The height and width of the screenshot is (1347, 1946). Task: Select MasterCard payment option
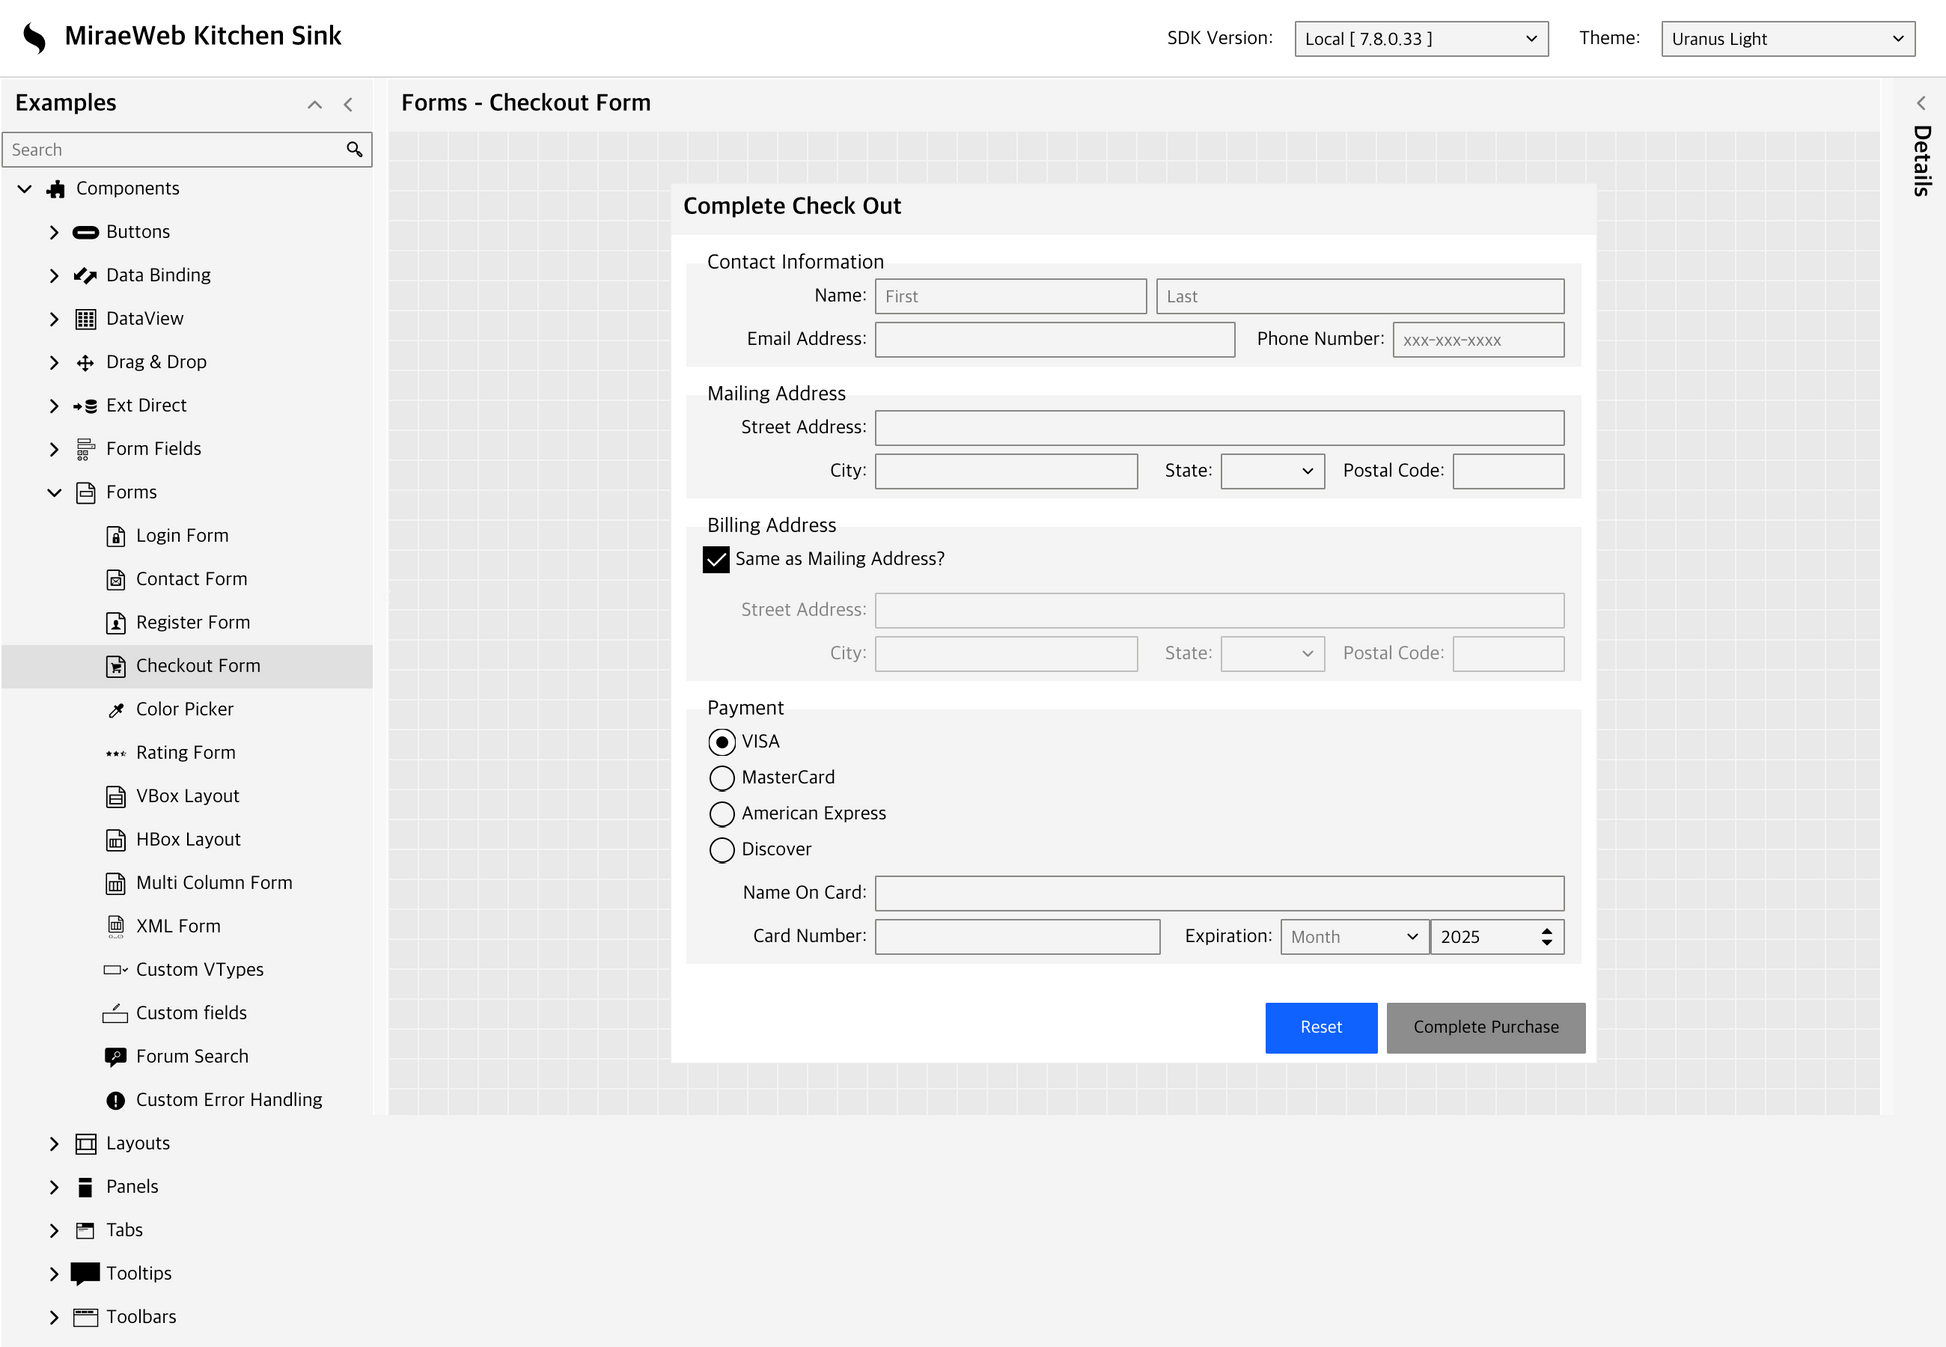click(722, 778)
